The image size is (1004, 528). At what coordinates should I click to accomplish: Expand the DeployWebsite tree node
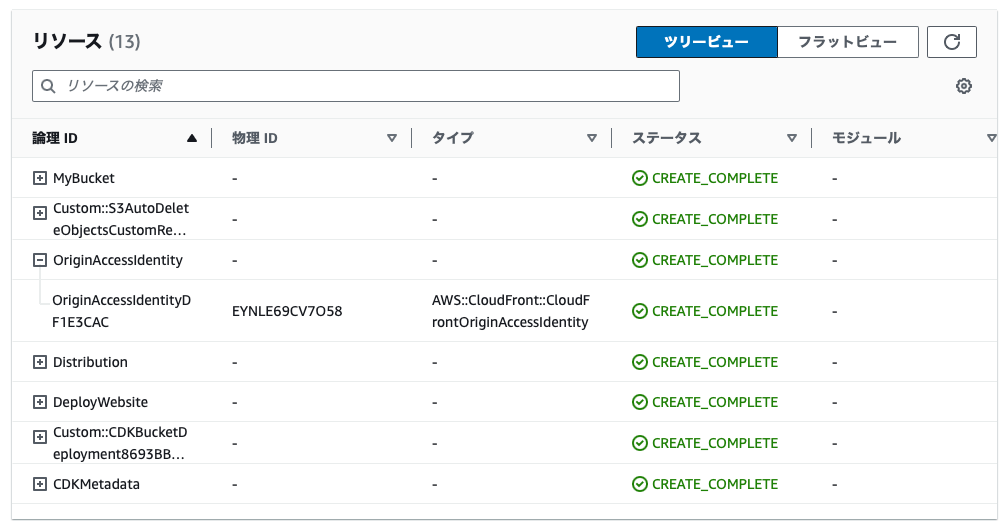40,402
